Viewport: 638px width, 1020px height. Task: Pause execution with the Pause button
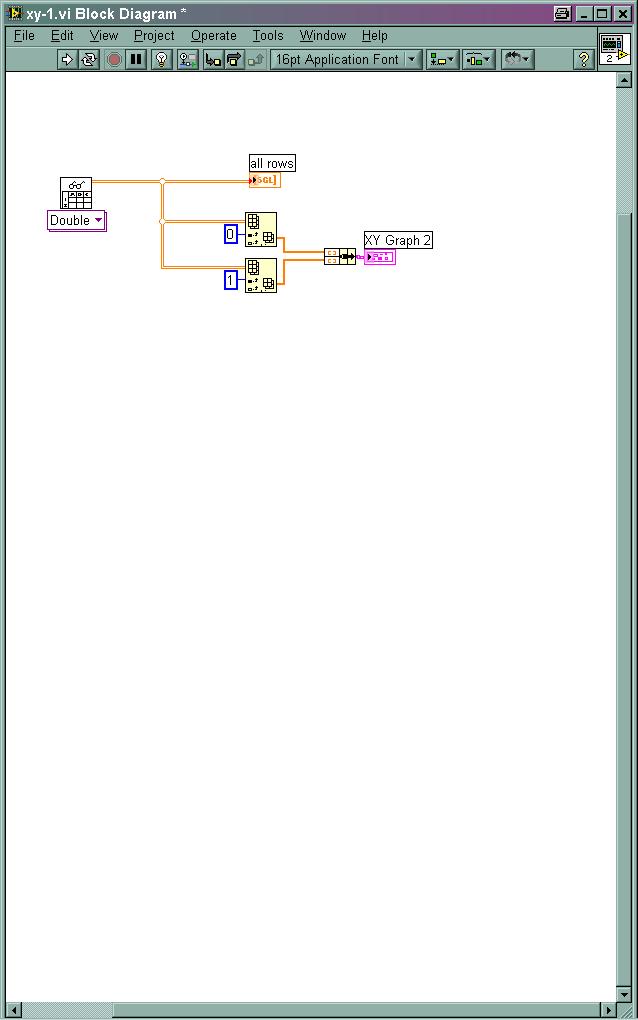point(136,60)
